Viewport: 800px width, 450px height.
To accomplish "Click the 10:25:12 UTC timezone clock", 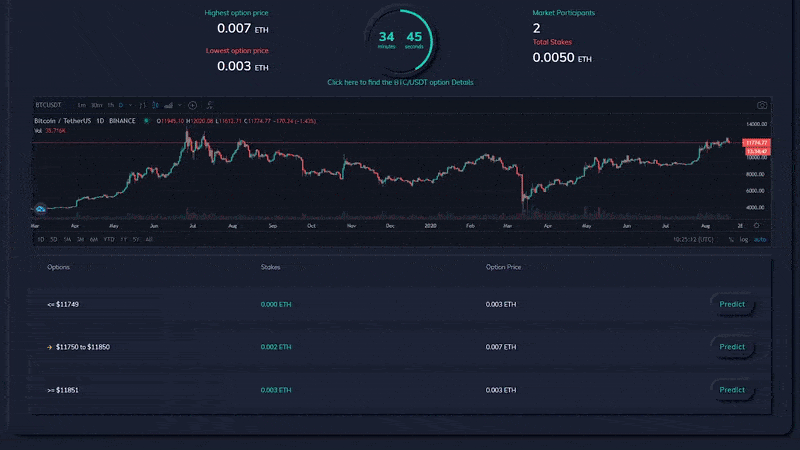I will 693,239.
